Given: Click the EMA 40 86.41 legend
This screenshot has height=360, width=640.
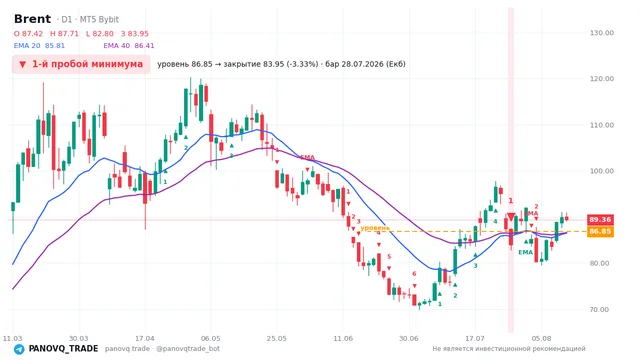Looking at the screenshot, I should click(x=129, y=46).
